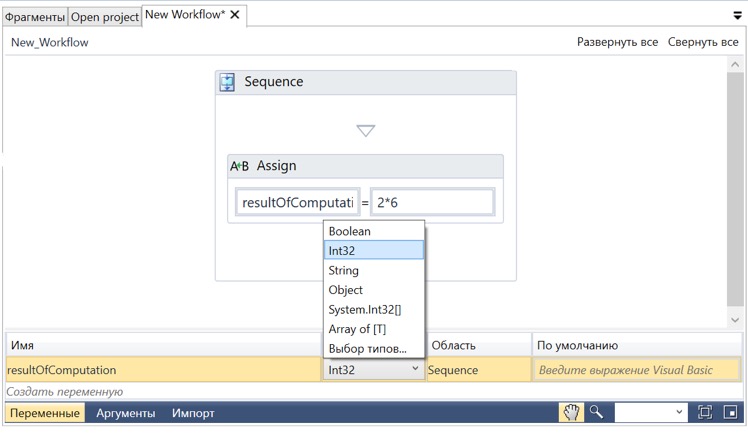Select String in the type list
Screen dimensions: 748x435
coord(344,270)
